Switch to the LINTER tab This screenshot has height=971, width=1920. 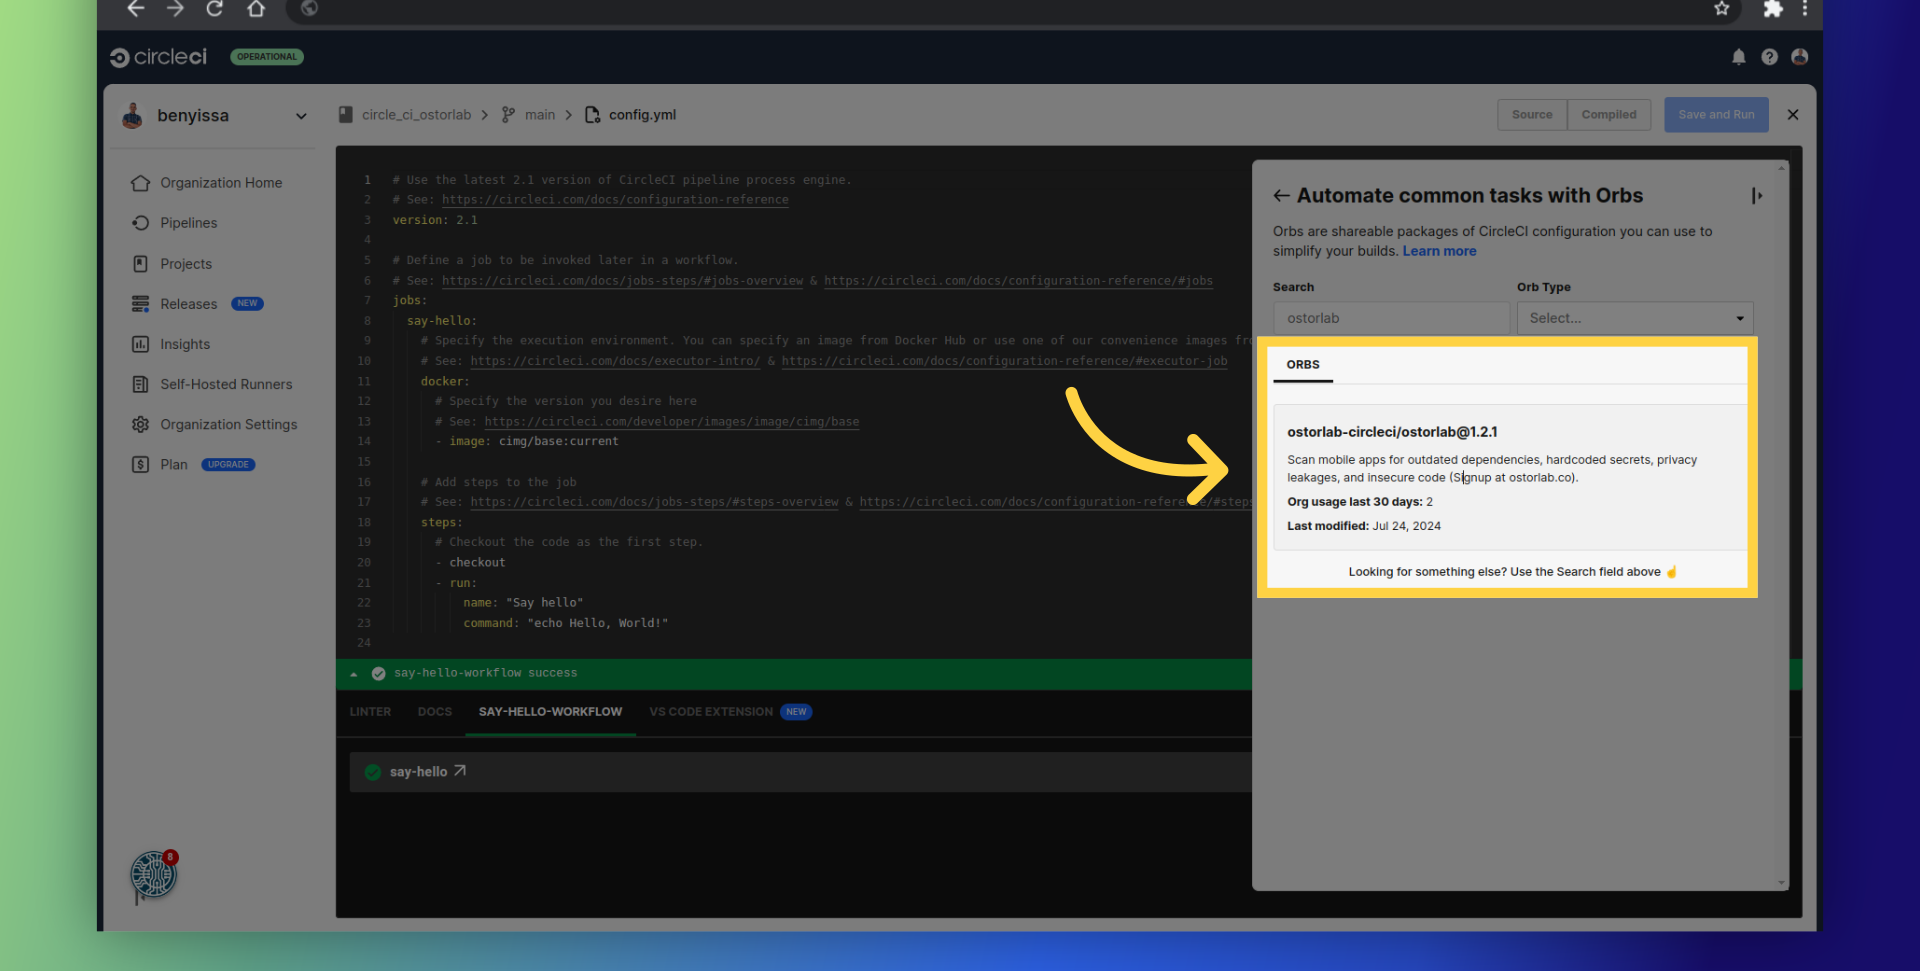point(370,712)
